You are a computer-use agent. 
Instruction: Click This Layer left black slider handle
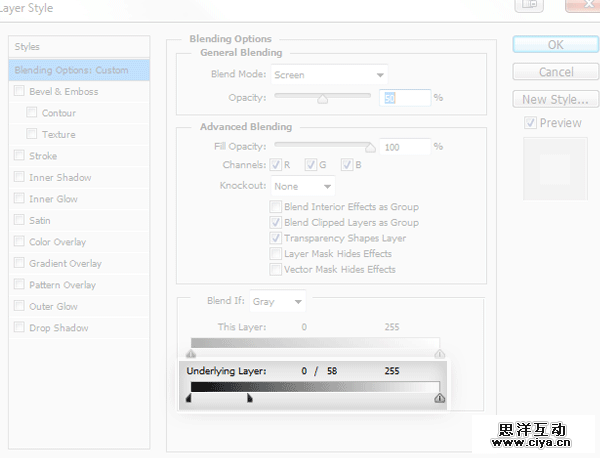191,353
